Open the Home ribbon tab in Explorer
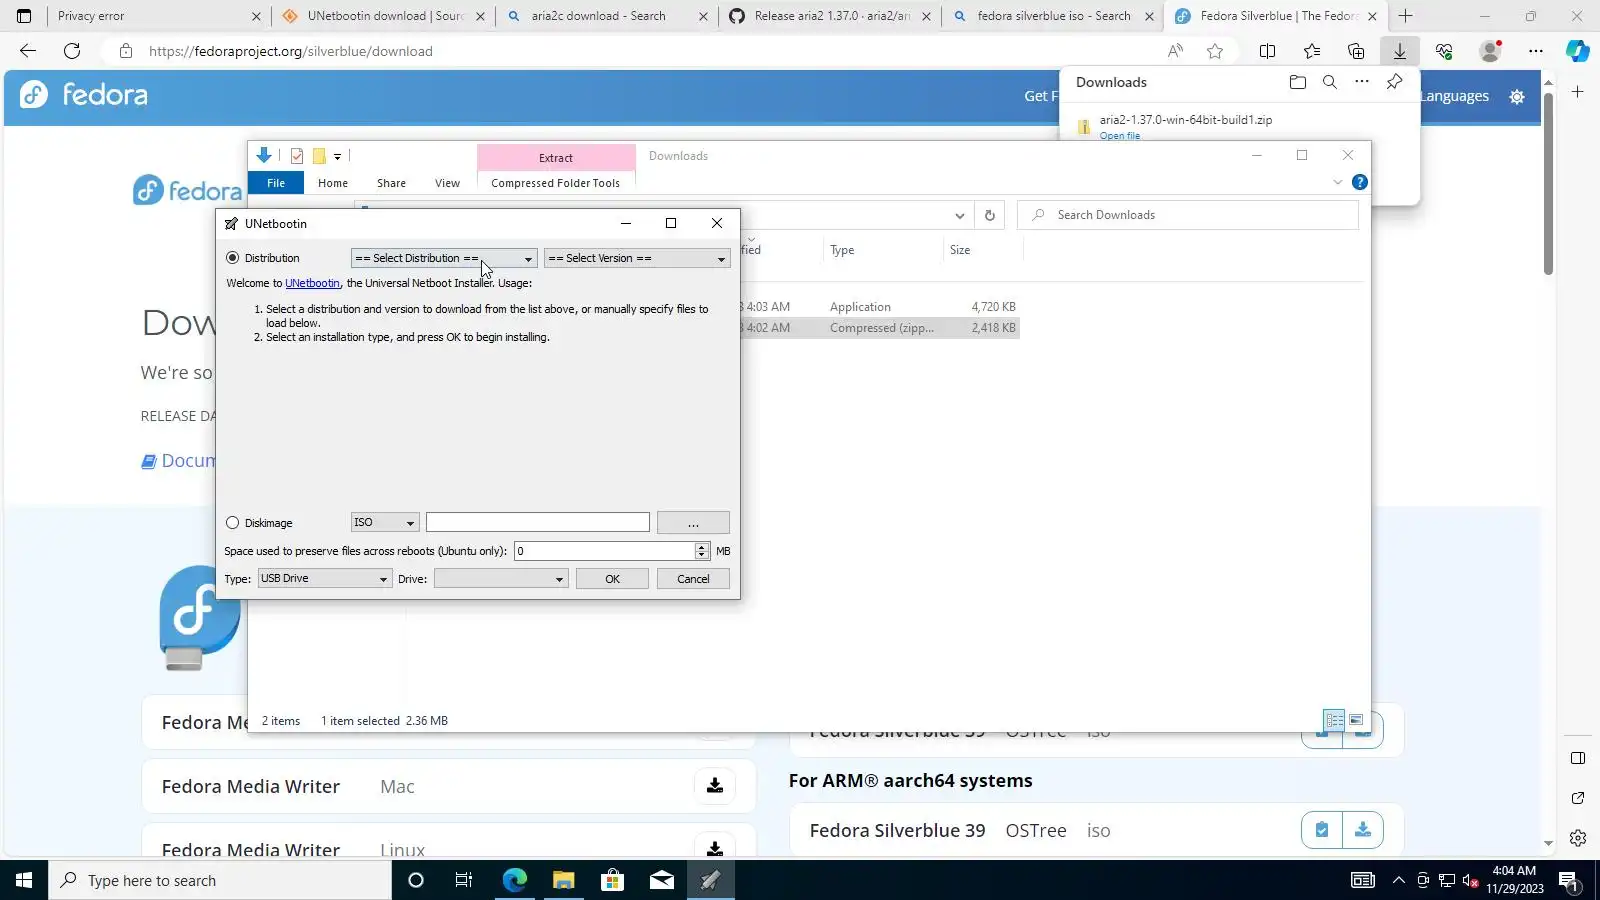The image size is (1600, 900). (x=333, y=183)
